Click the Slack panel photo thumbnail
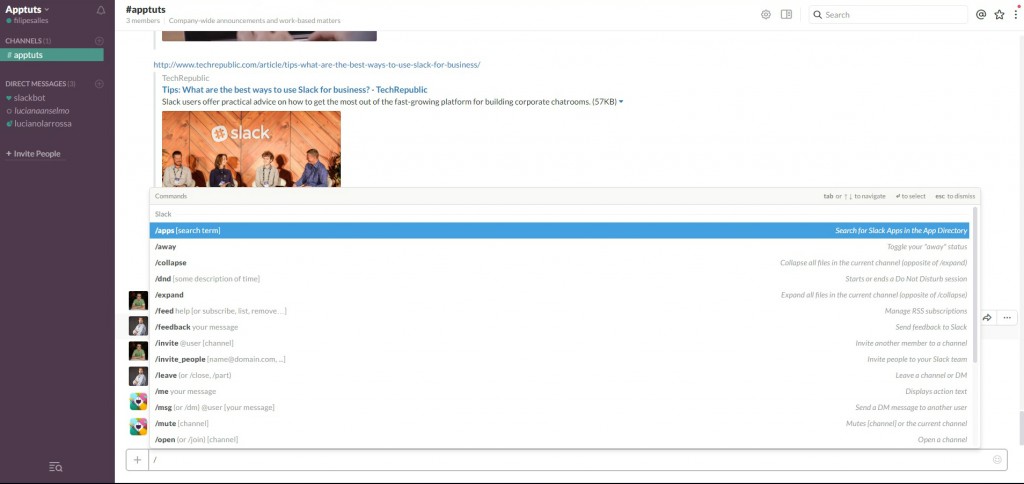This screenshot has height=484, width=1024. pos(251,149)
